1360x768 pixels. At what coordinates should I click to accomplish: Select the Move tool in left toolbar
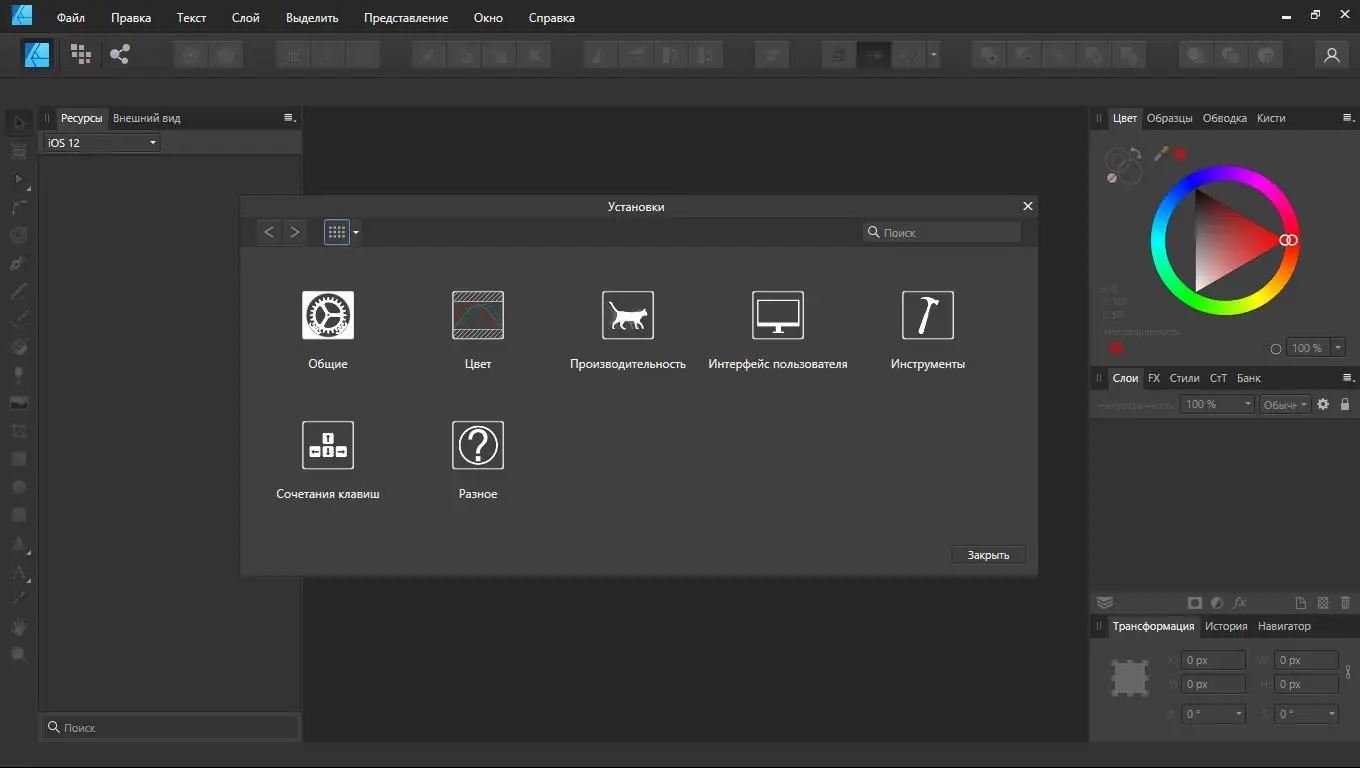coord(18,123)
